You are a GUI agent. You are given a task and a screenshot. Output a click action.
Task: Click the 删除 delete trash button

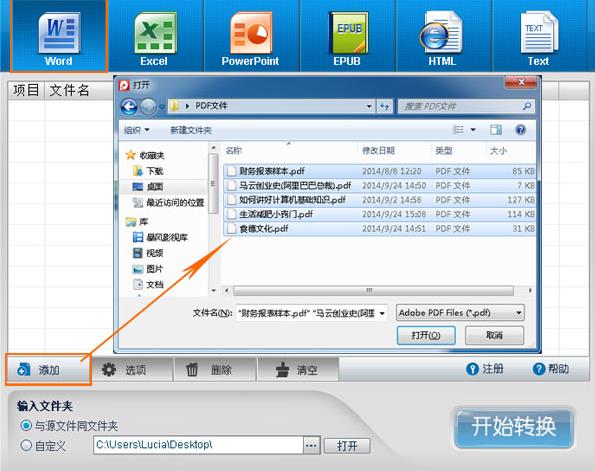click(215, 369)
